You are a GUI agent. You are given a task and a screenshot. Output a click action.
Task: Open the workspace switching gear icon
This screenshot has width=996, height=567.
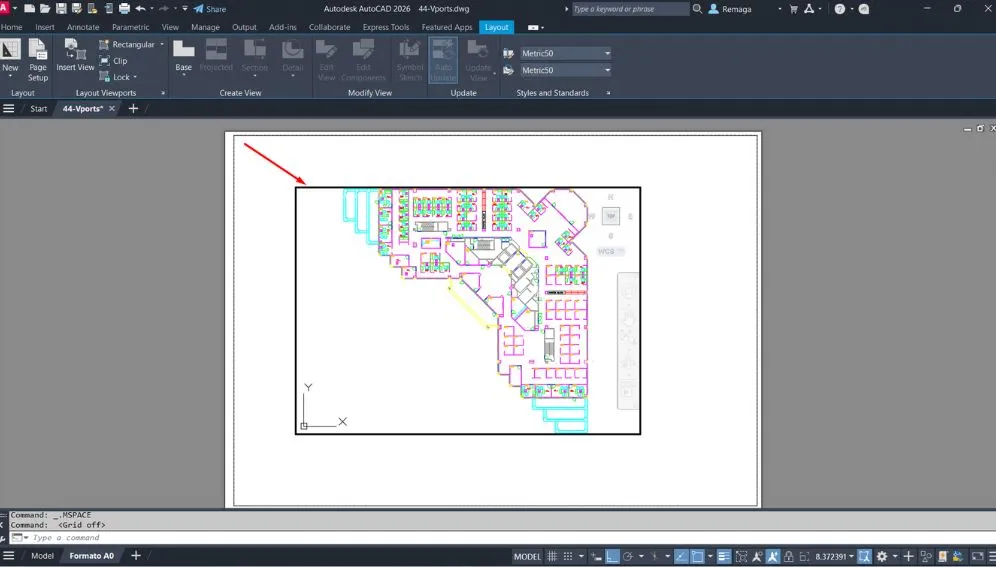882,556
